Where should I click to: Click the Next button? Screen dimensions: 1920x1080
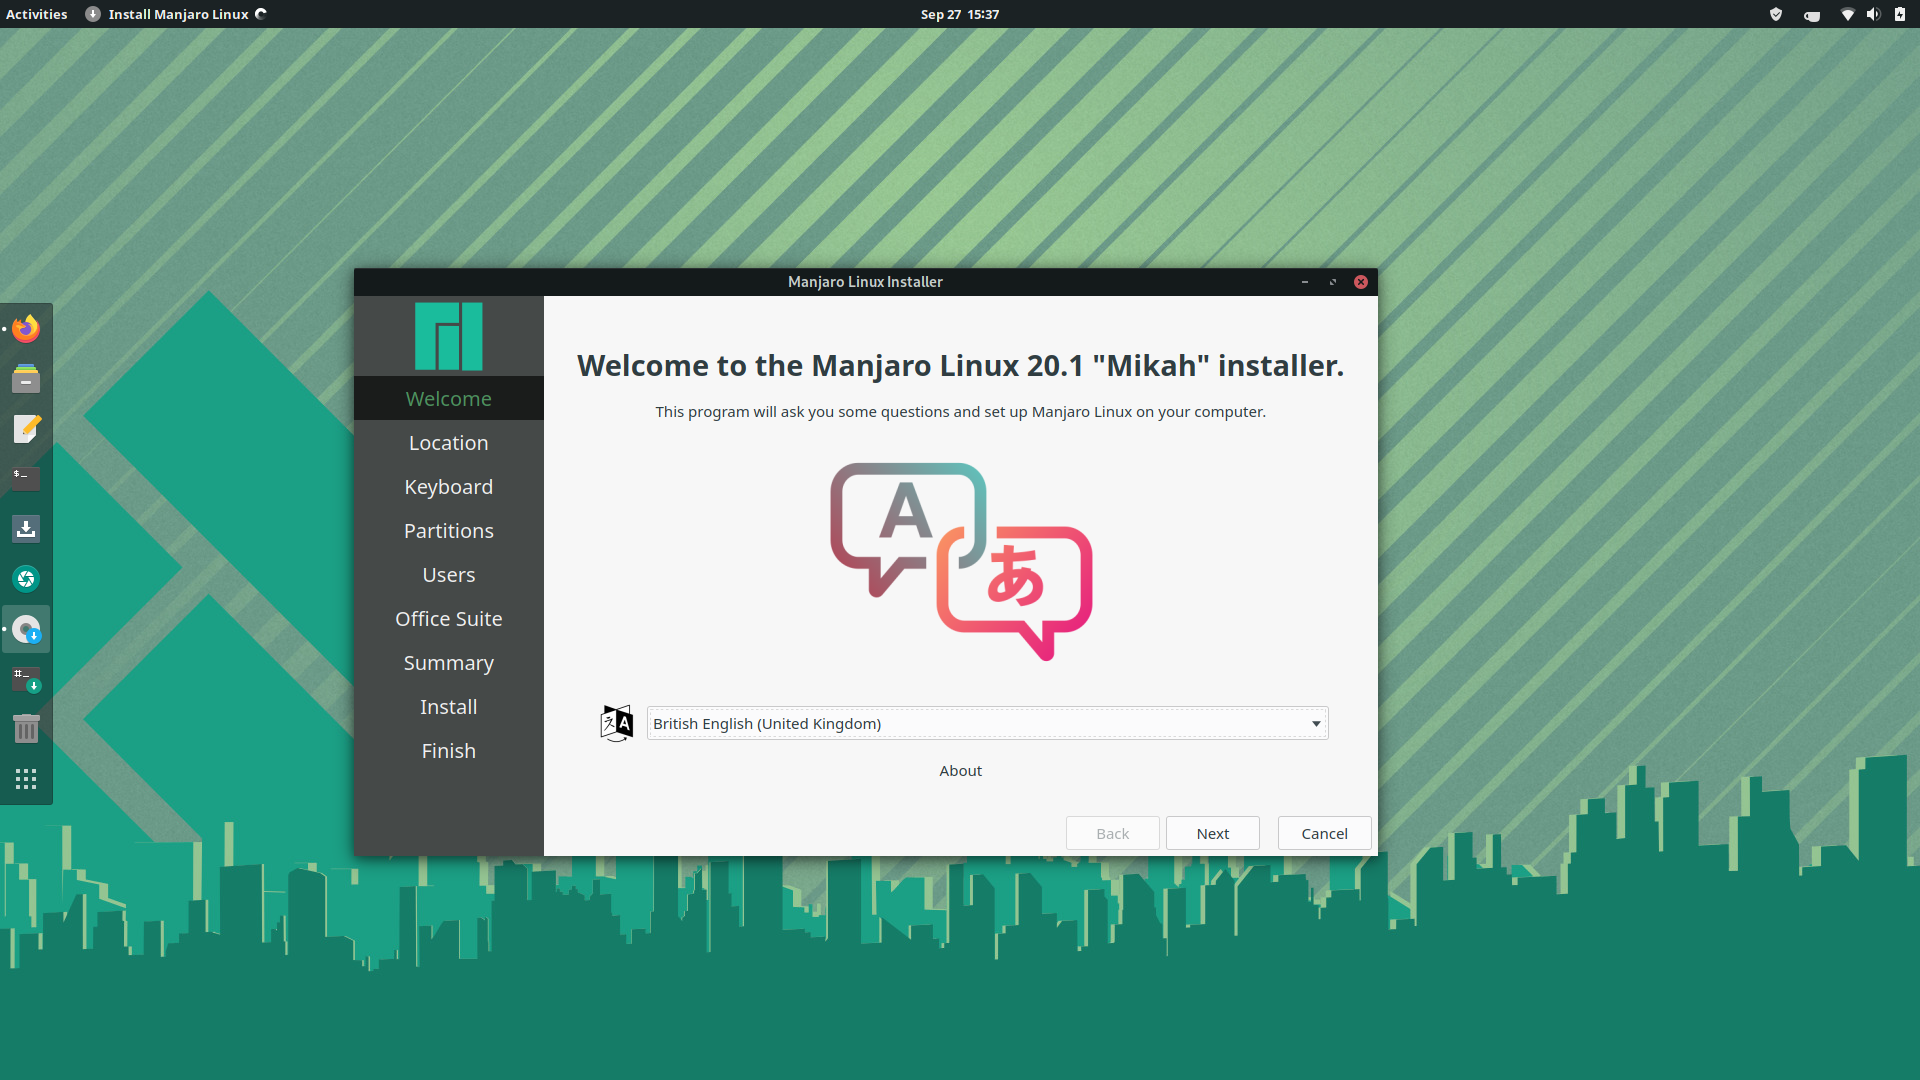(x=1213, y=833)
